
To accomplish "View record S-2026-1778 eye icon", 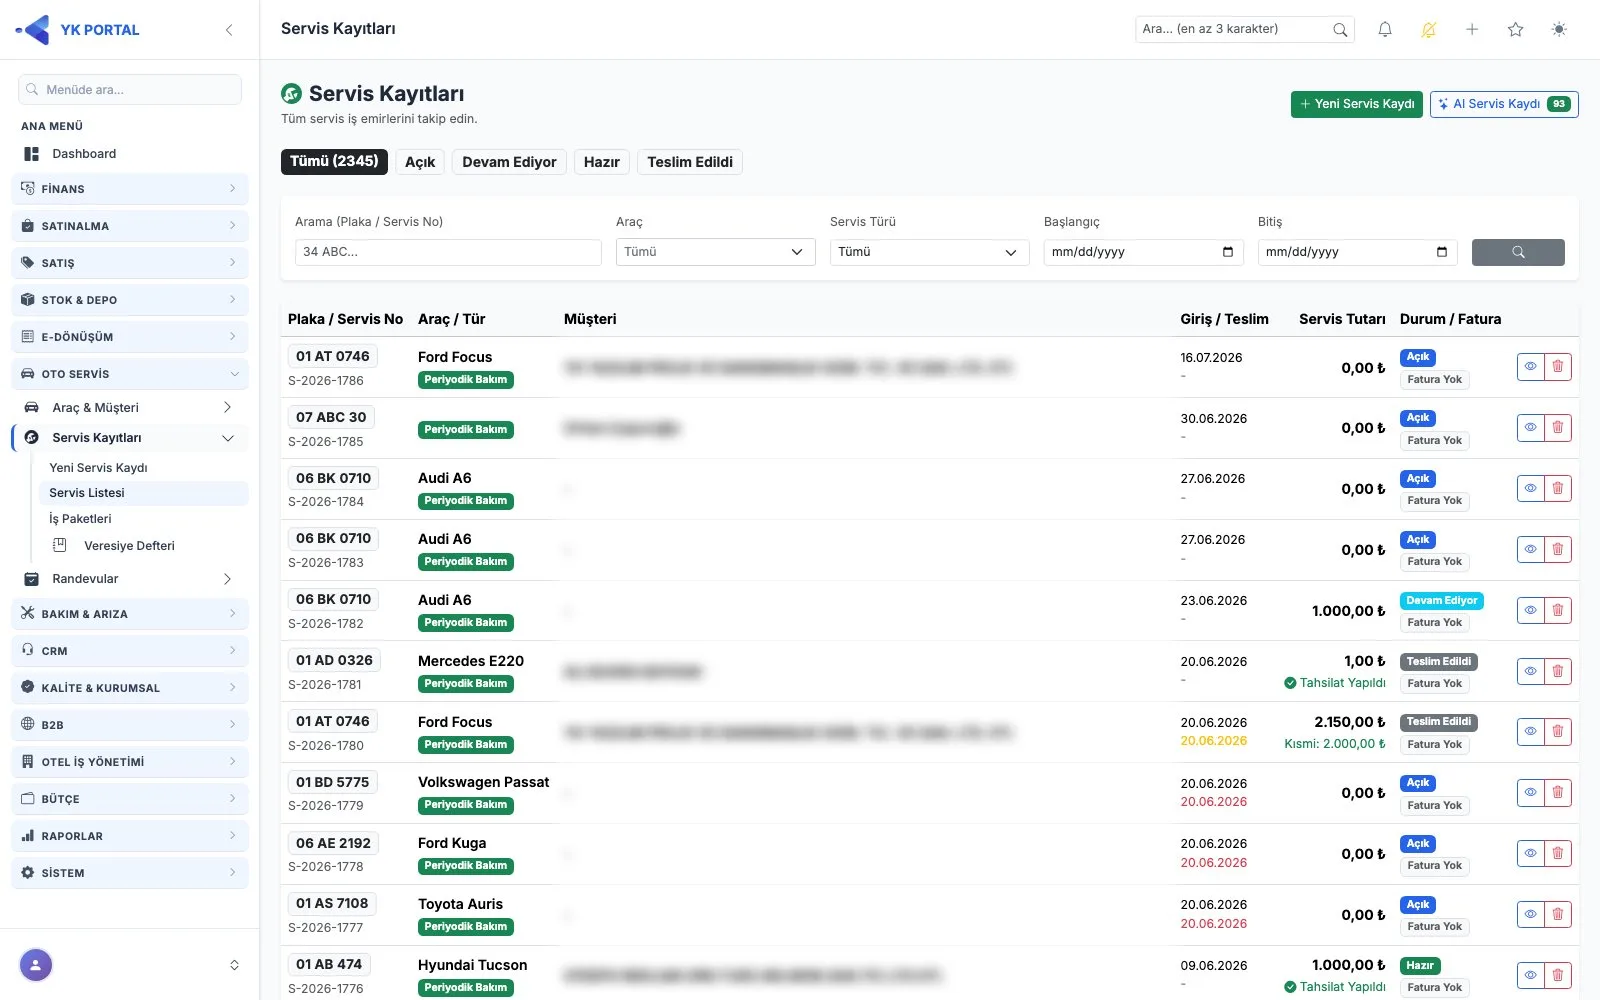I will pyautogui.click(x=1531, y=853).
